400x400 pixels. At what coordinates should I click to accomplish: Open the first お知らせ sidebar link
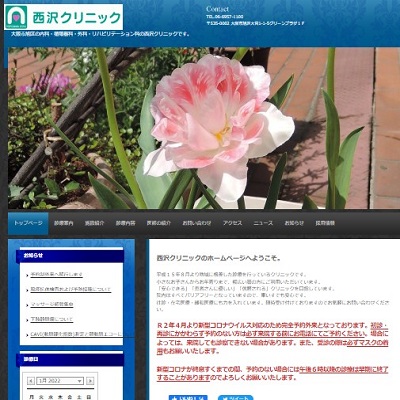(56, 274)
